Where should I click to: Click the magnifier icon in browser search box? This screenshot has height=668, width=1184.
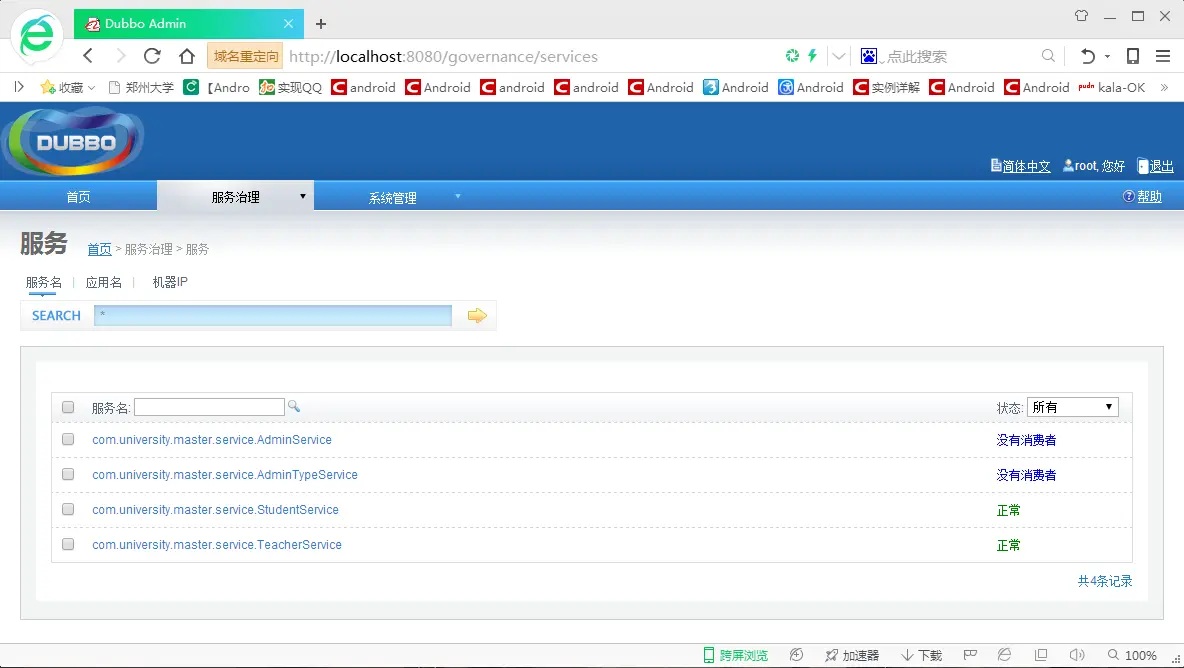click(1048, 56)
